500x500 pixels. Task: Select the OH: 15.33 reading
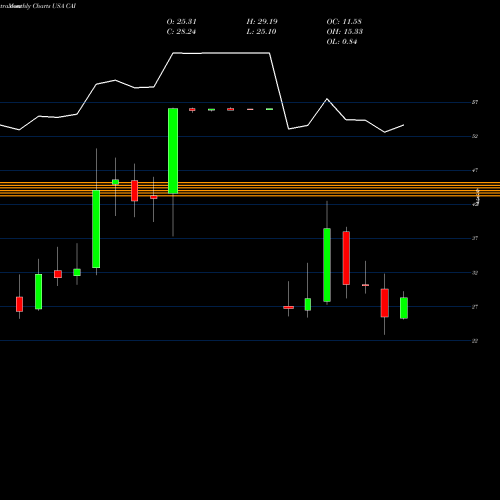(x=345, y=32)
